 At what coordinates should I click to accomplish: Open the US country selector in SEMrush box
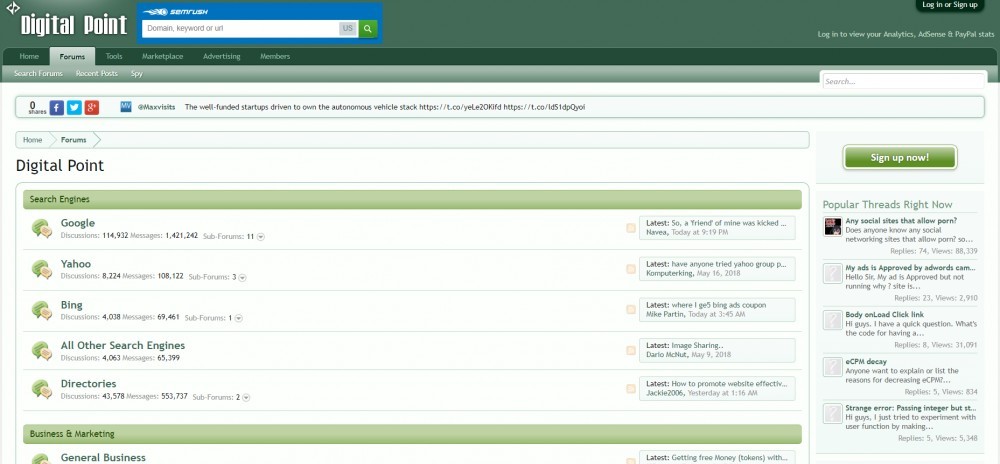click(348, 29)
